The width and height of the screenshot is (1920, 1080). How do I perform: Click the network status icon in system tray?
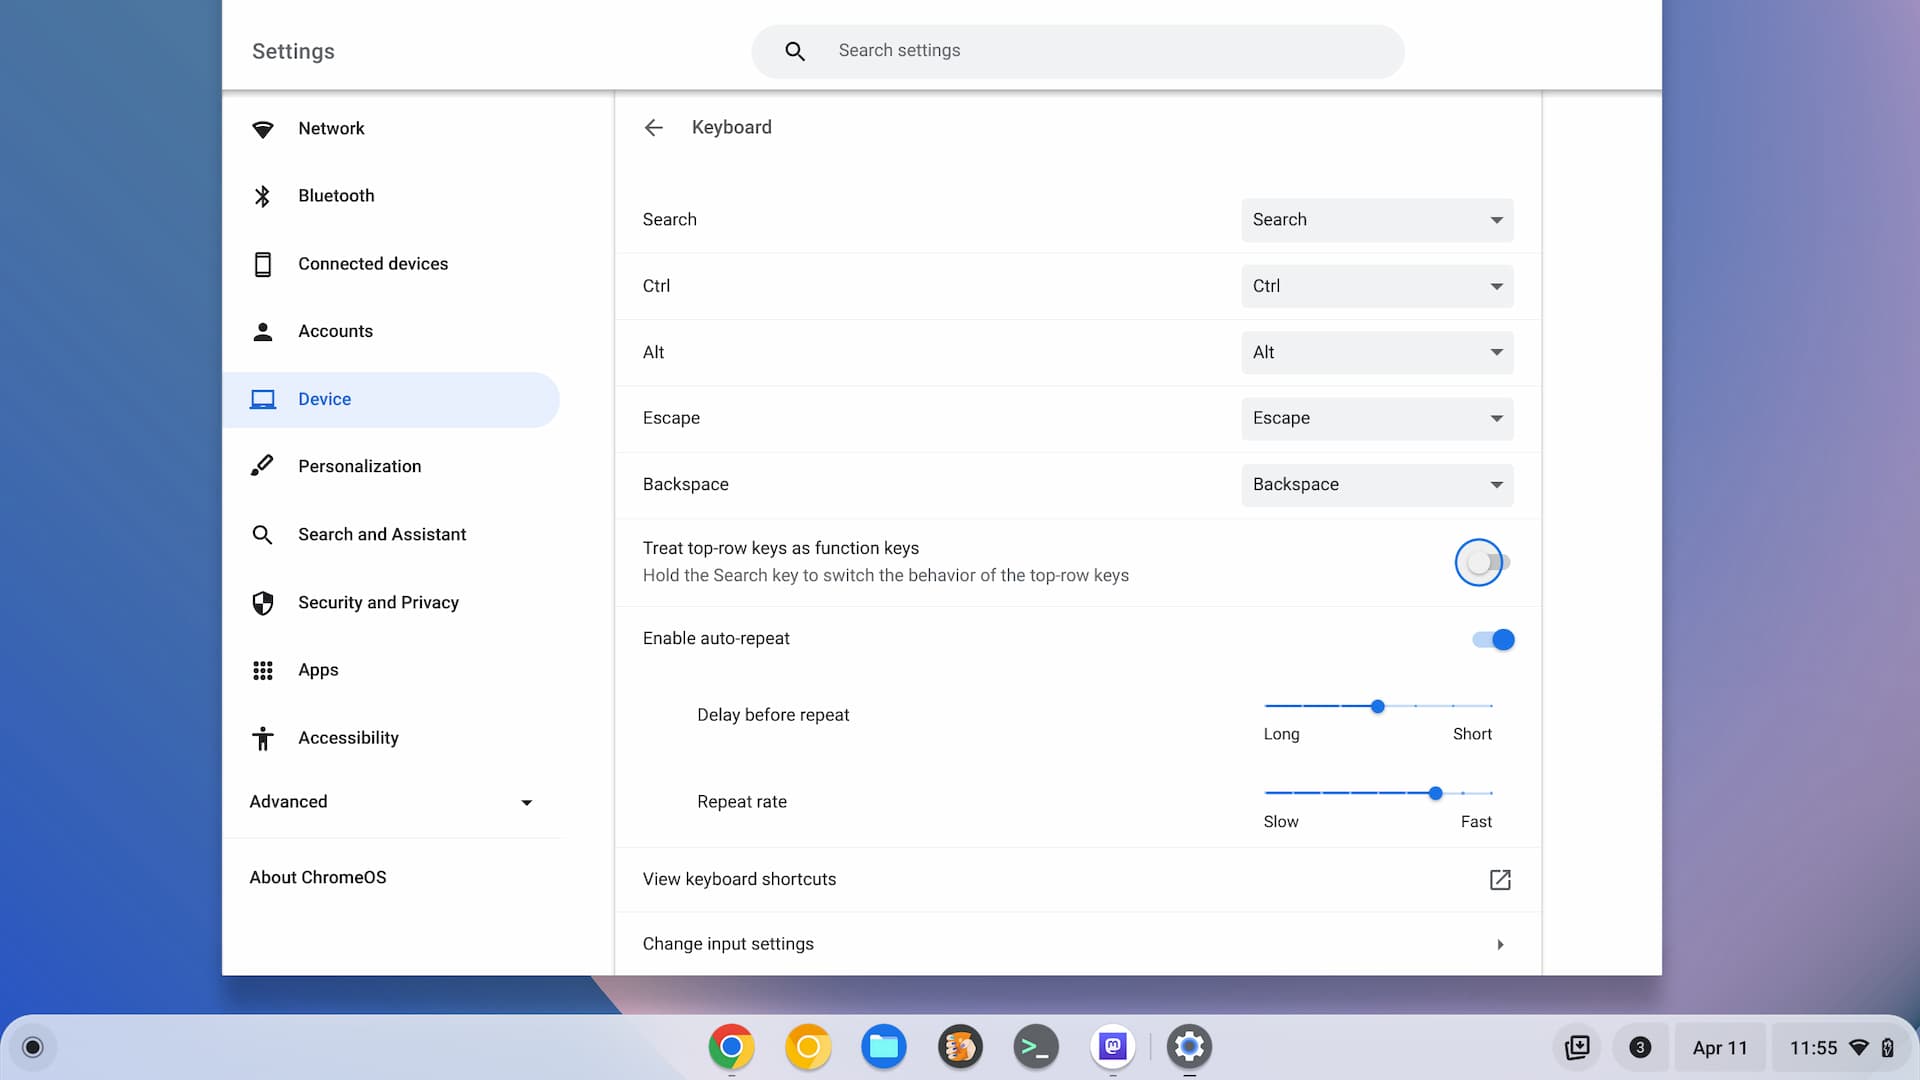pyautogui.click(x=1859, y=1047)
